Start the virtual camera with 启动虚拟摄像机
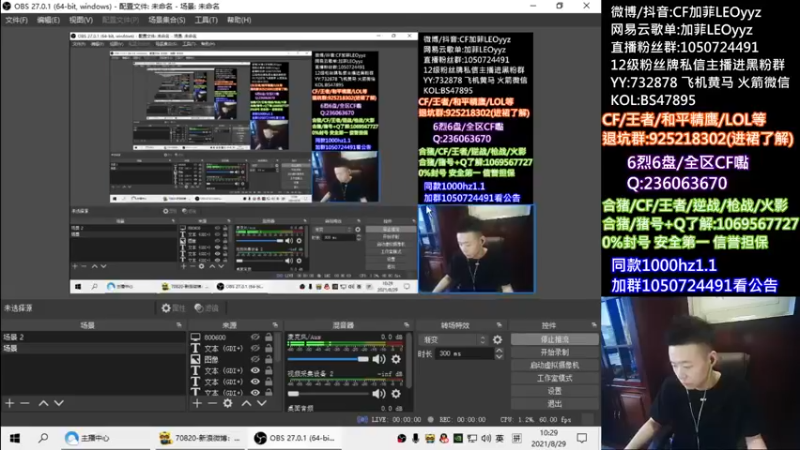 555,365
